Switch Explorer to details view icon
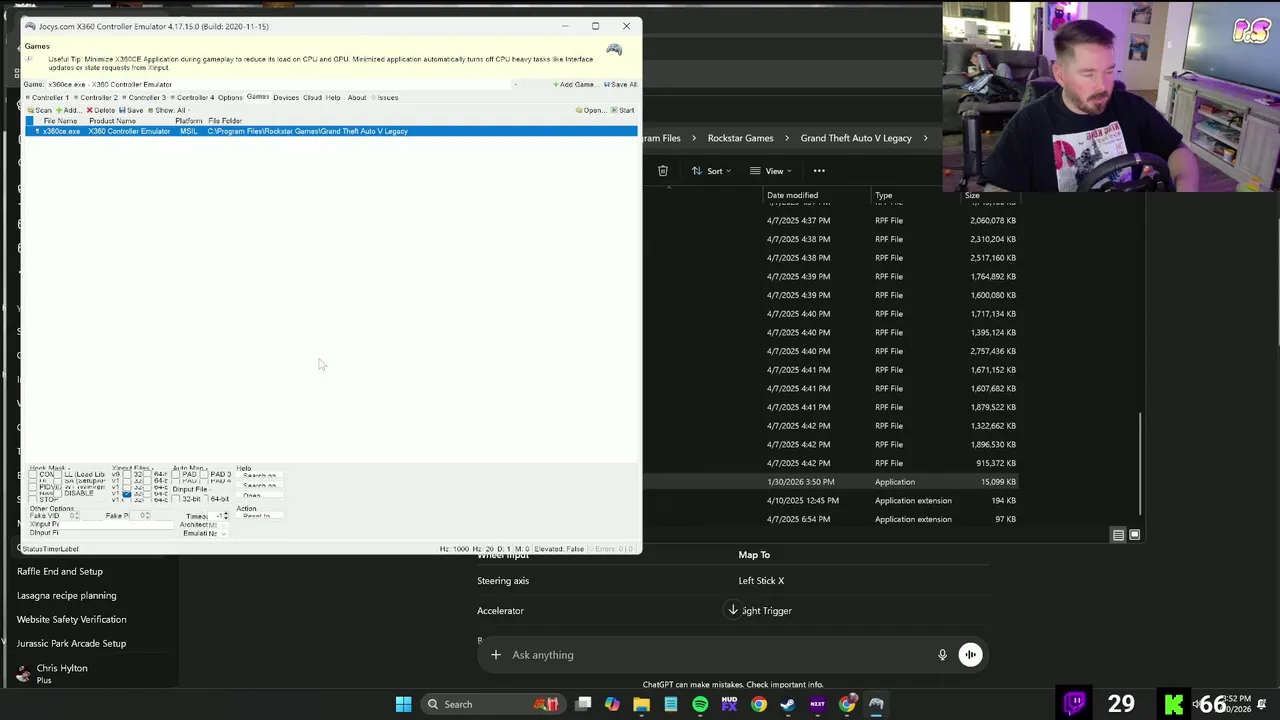The width and height of the screenshot is (1280, 720). [1118, 535]
